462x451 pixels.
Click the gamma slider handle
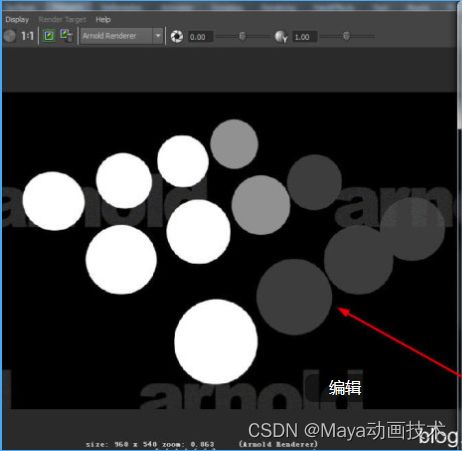346,36
